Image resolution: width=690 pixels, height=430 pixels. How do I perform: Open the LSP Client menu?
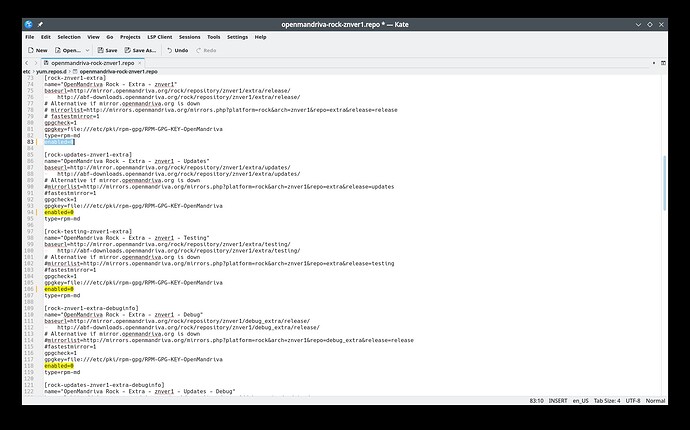pyautogui.click(x=160, y=37)
